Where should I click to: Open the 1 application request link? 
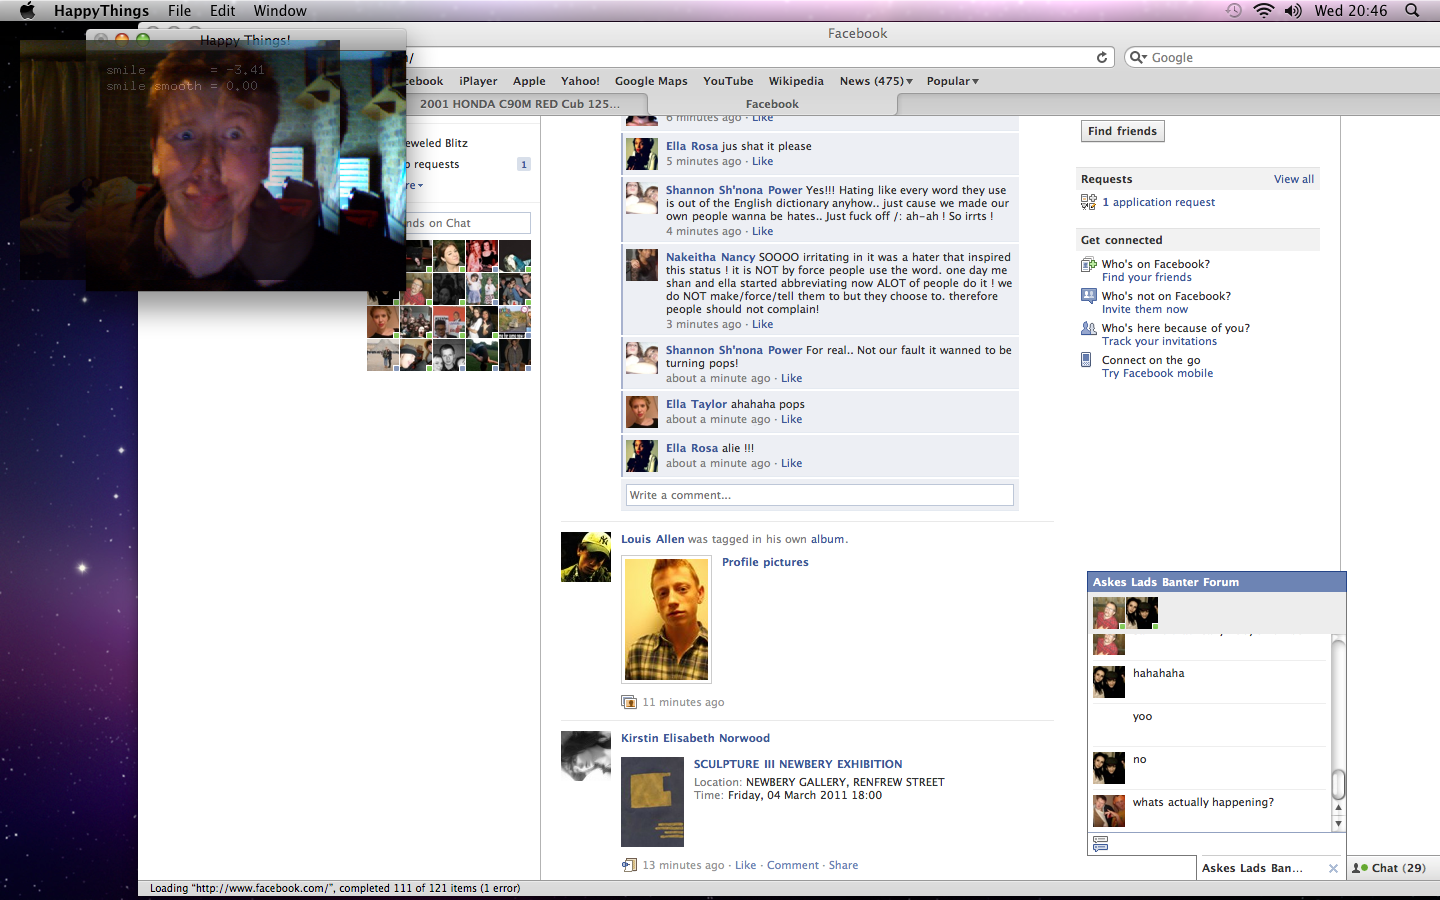pyautogui.click(x=1158, y=202)
